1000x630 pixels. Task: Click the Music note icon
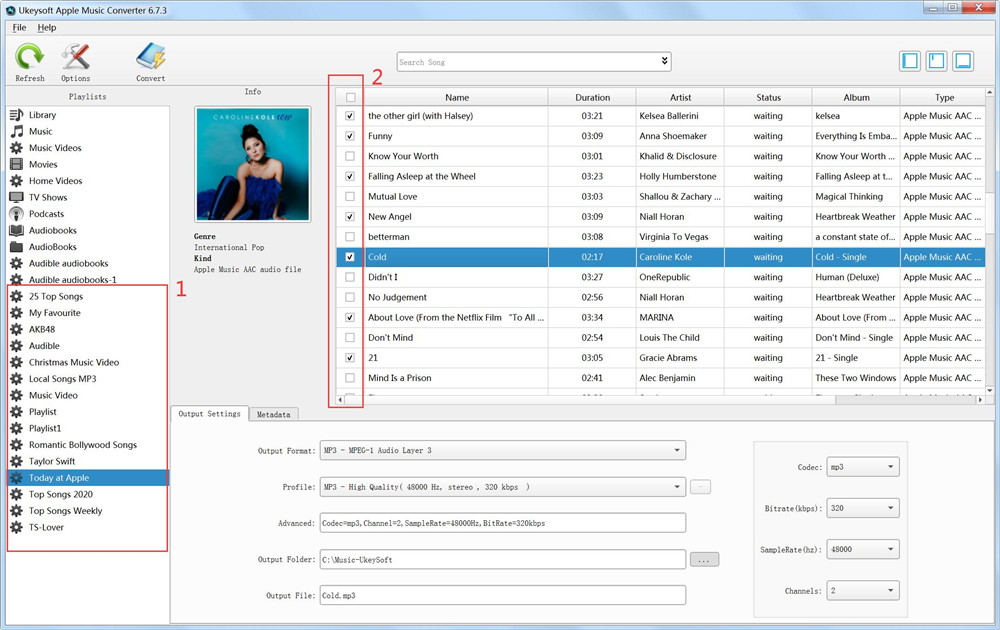coord(17,131)
